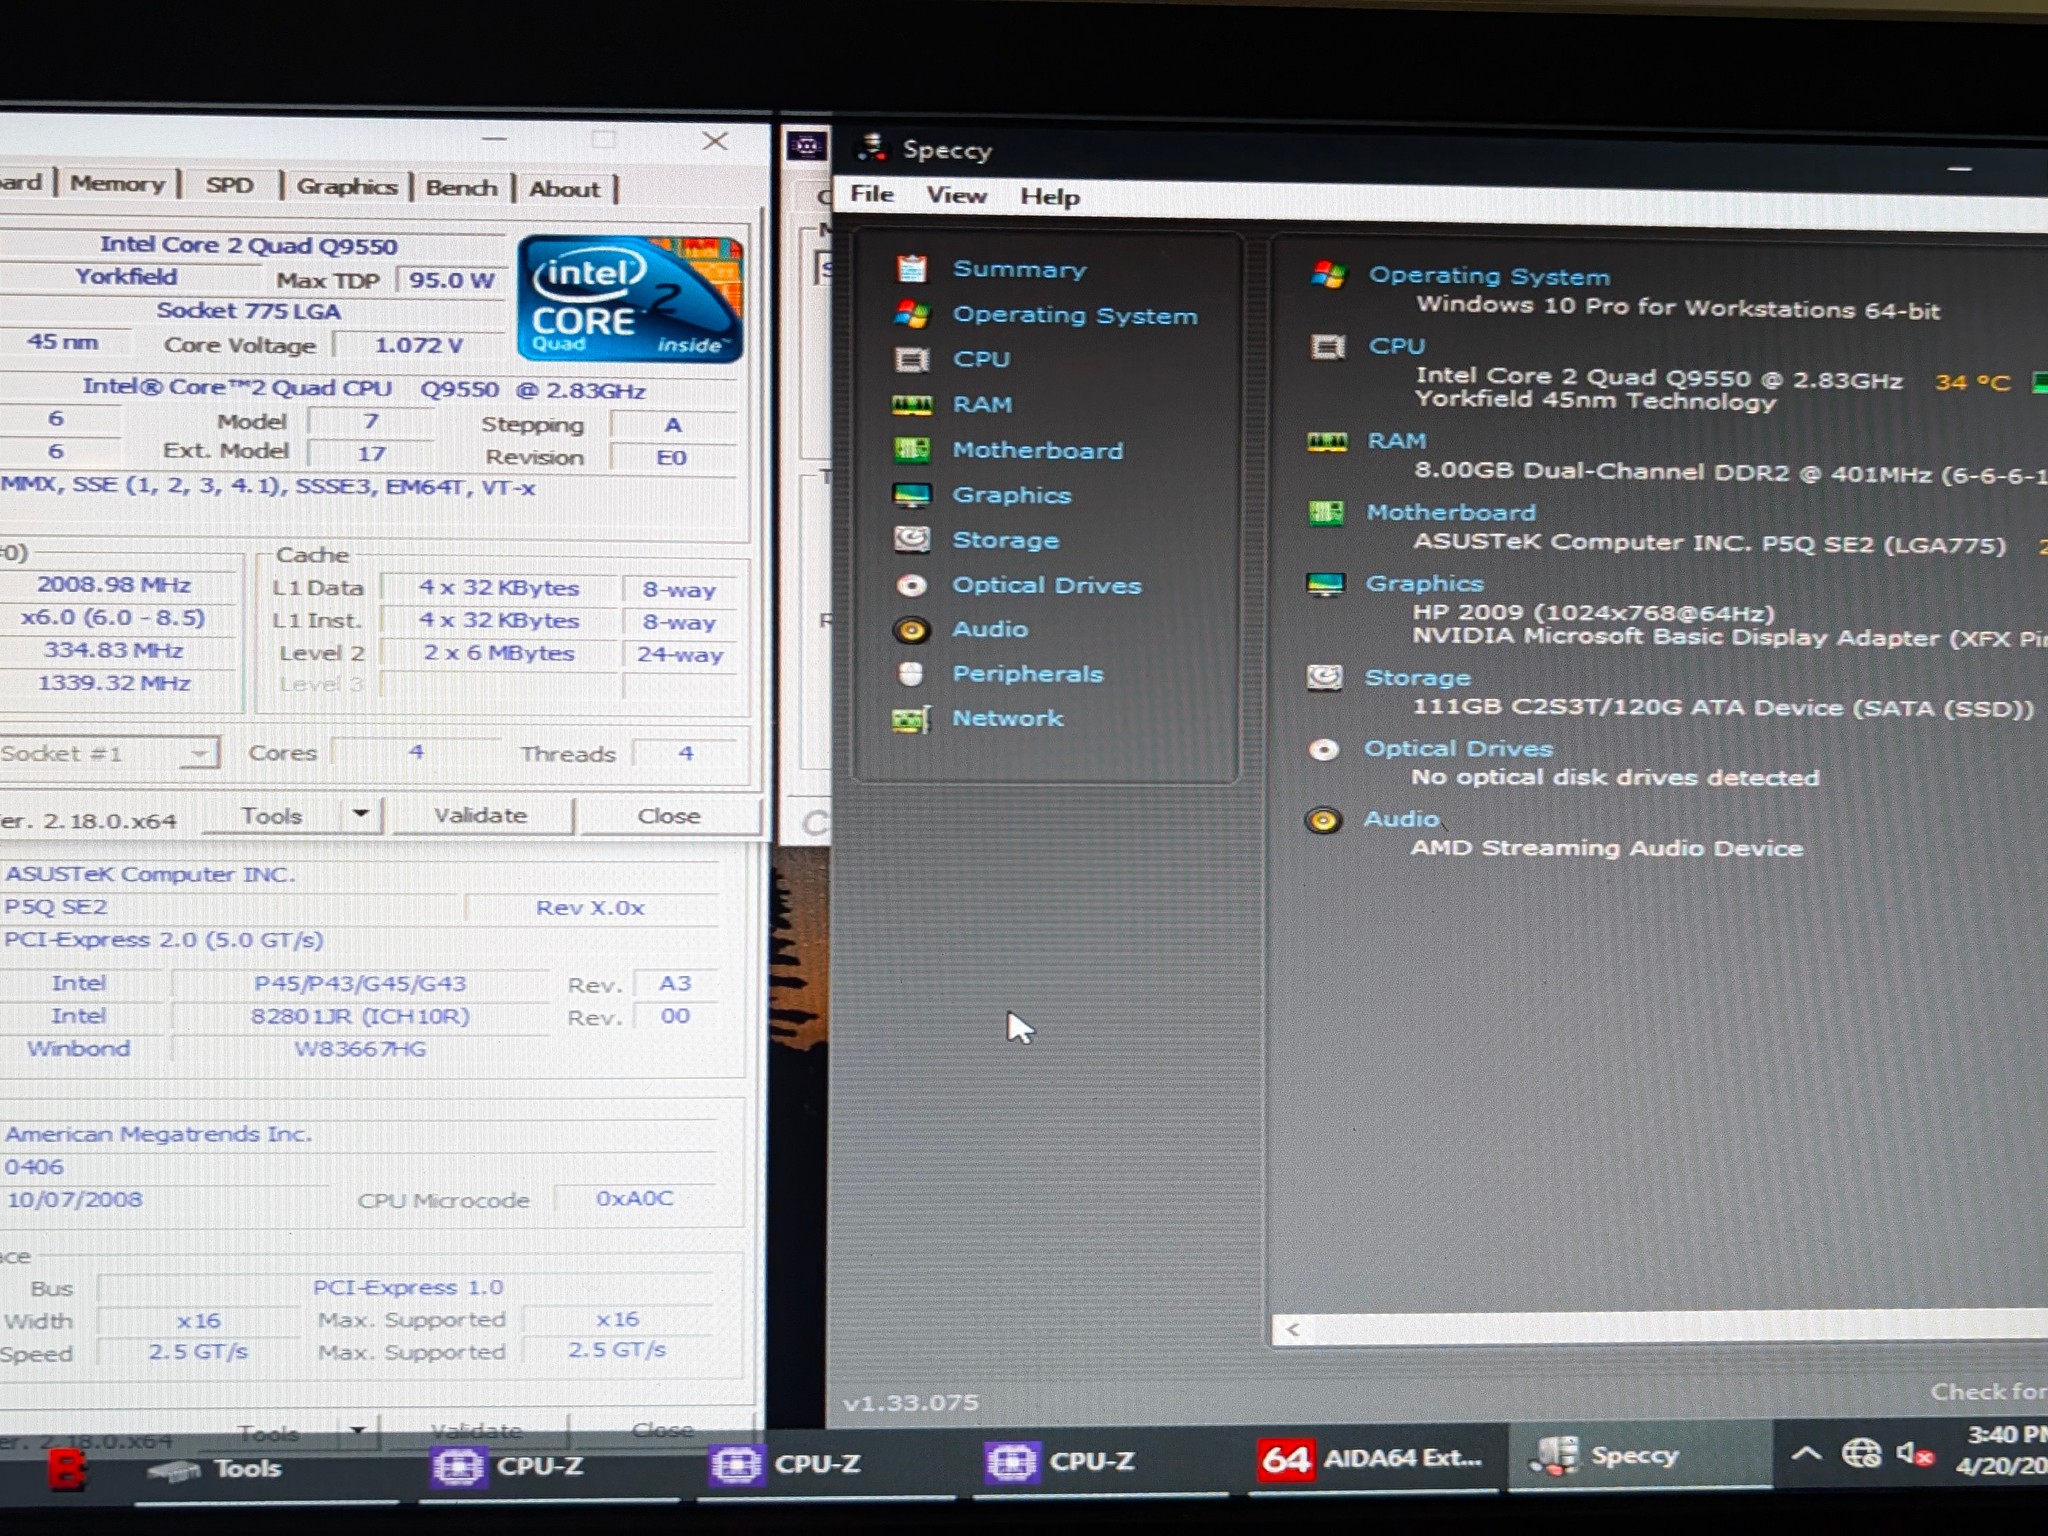Click the Validate button in CPU-Z
This screenshot has width=2048, height=1536.
481,815
